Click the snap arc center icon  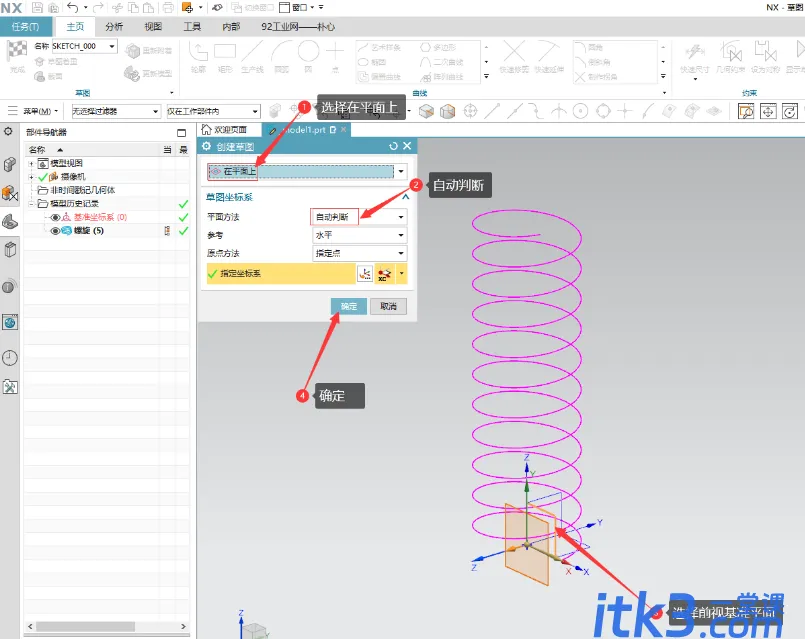(x=580, y=111)
